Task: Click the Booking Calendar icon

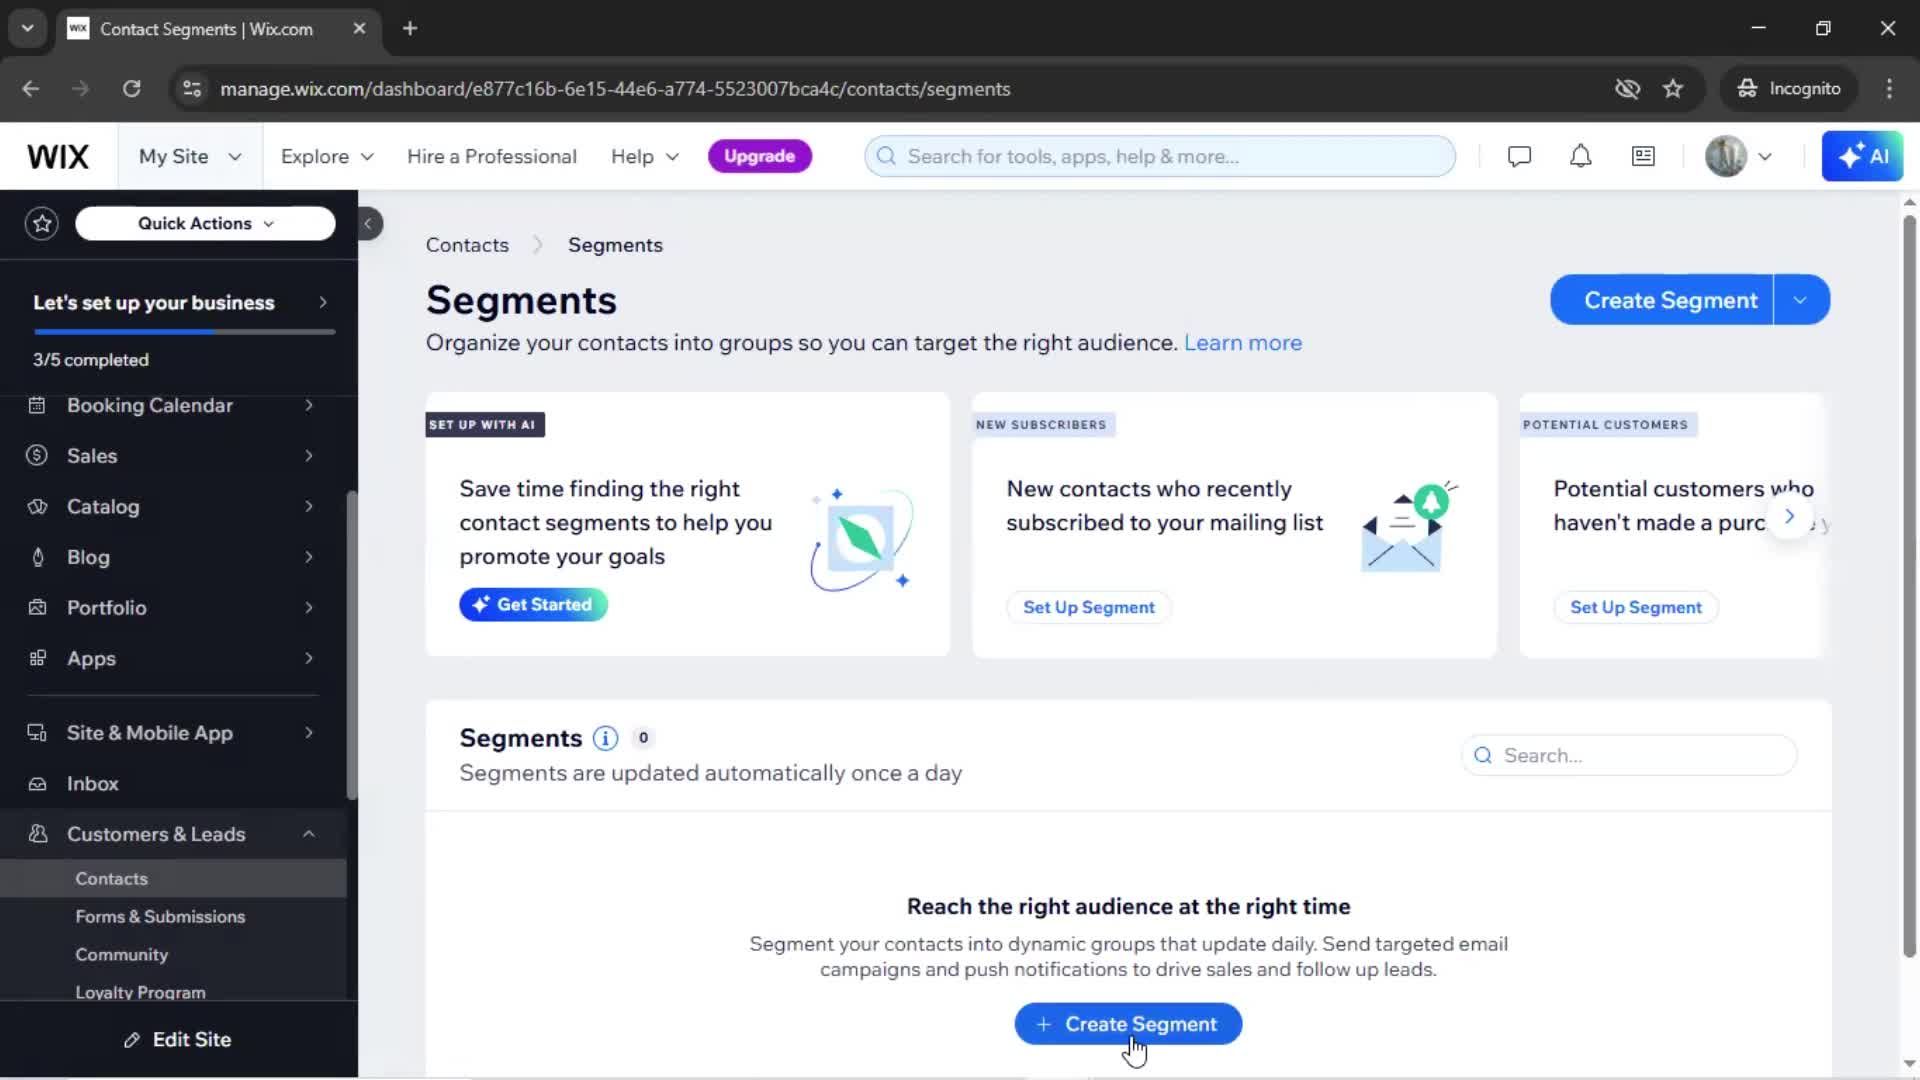Action: point(37,406)
